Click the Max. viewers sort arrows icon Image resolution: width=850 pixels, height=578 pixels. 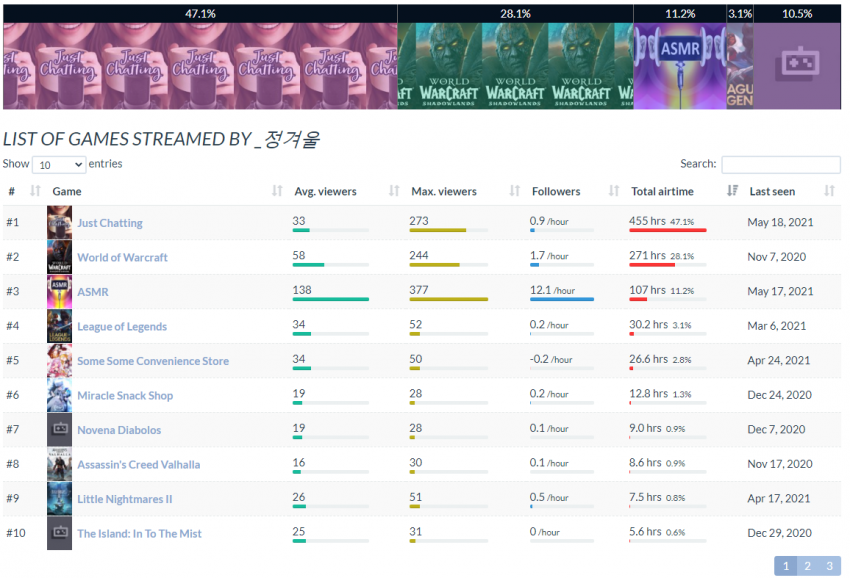click(x=514, y=191)
